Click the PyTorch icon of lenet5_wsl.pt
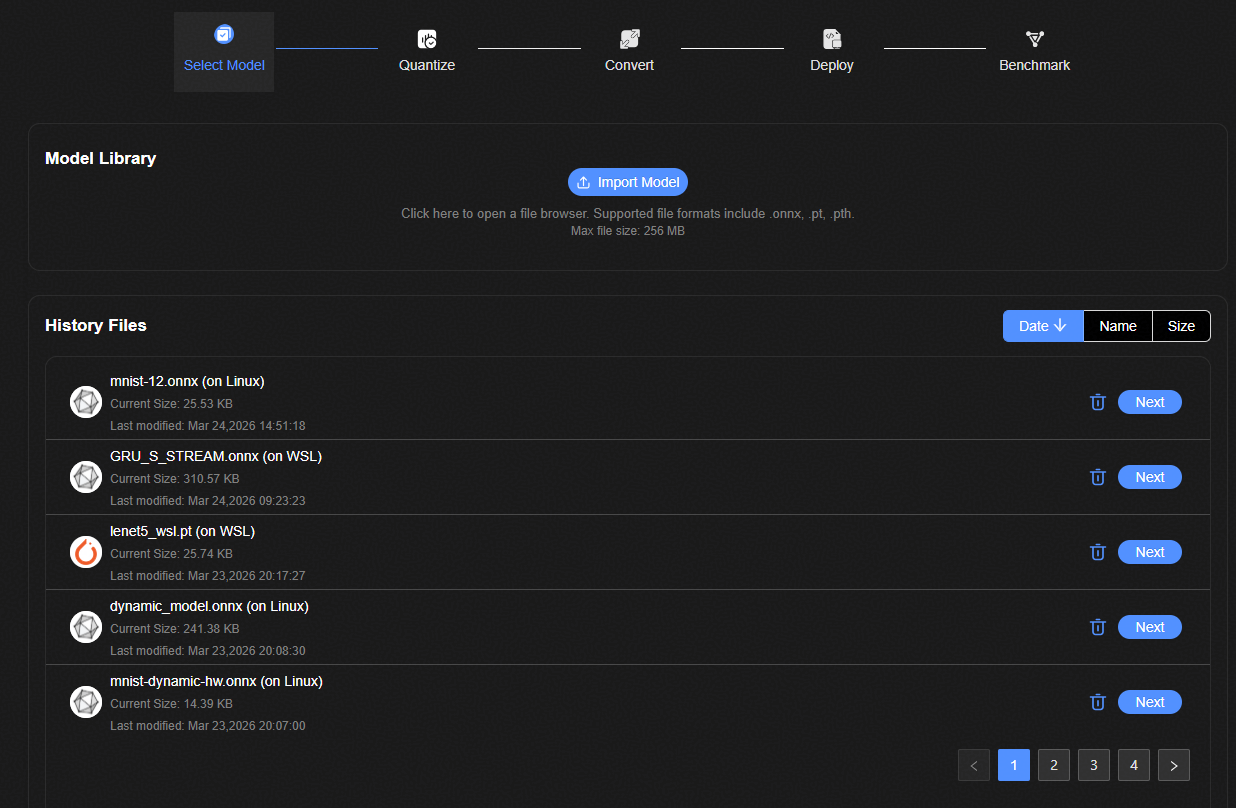Image resolution: width=1236 pixels, height=808 pixels. tap(86, 552)
